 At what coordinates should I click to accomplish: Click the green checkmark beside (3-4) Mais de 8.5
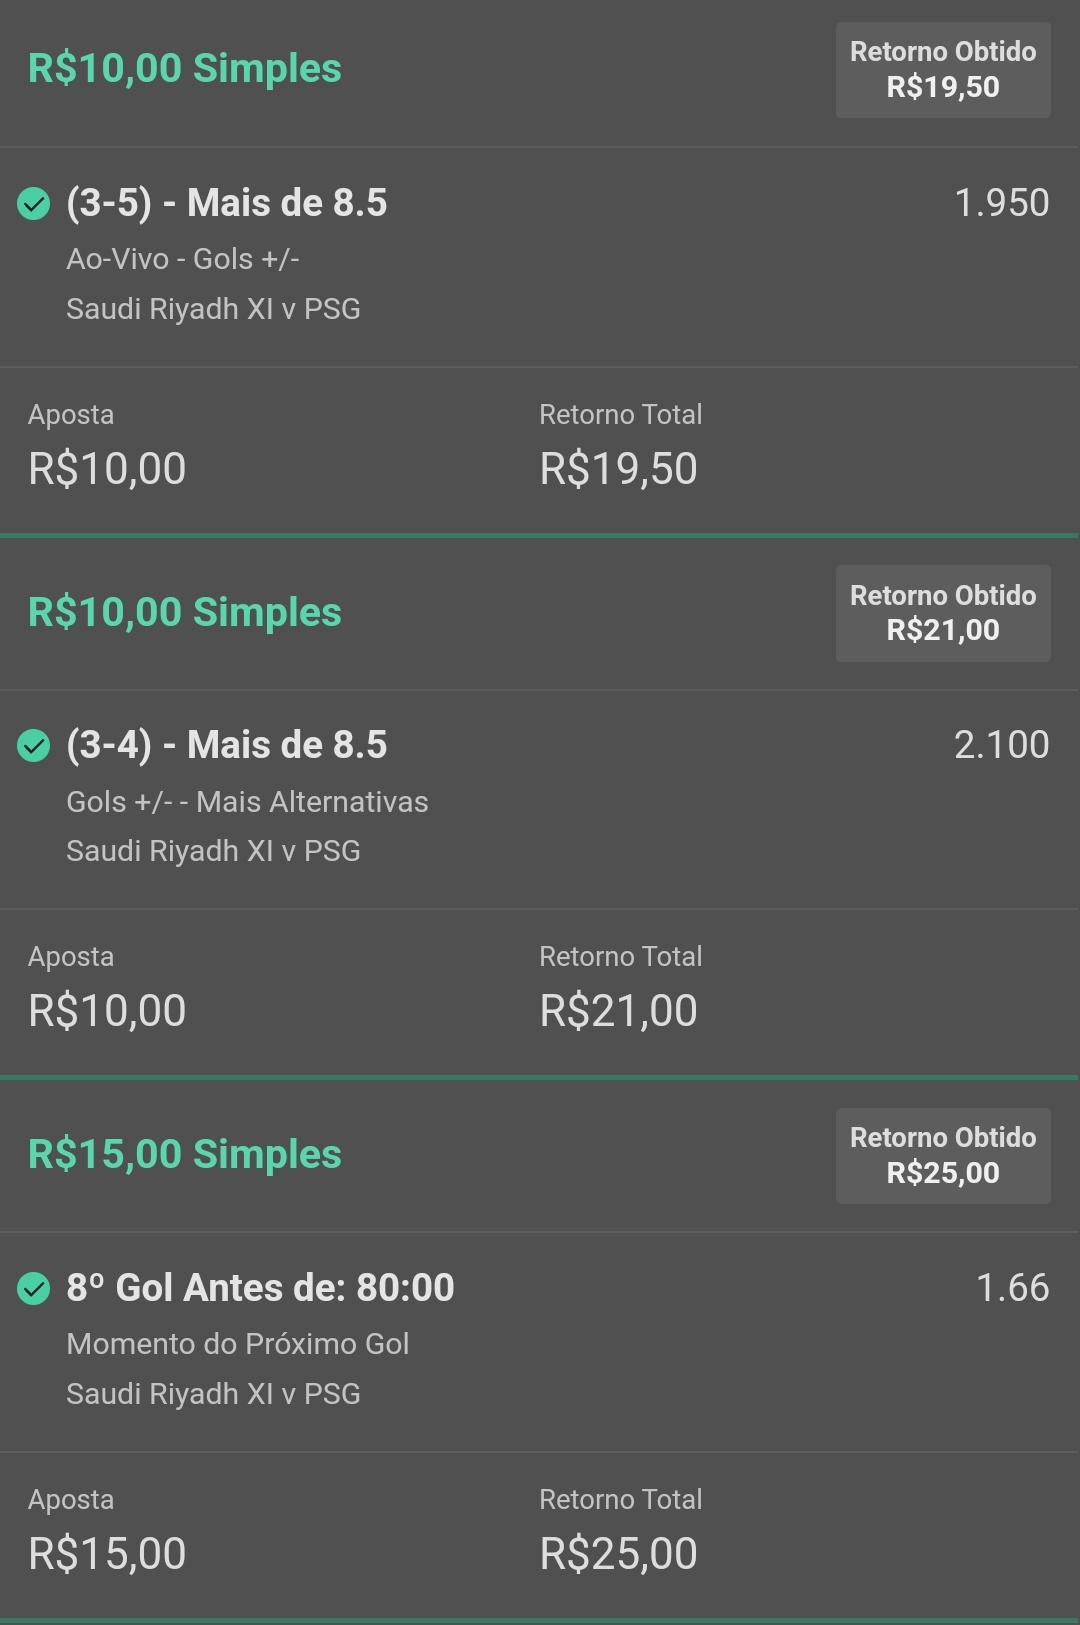tap(34, 746)
